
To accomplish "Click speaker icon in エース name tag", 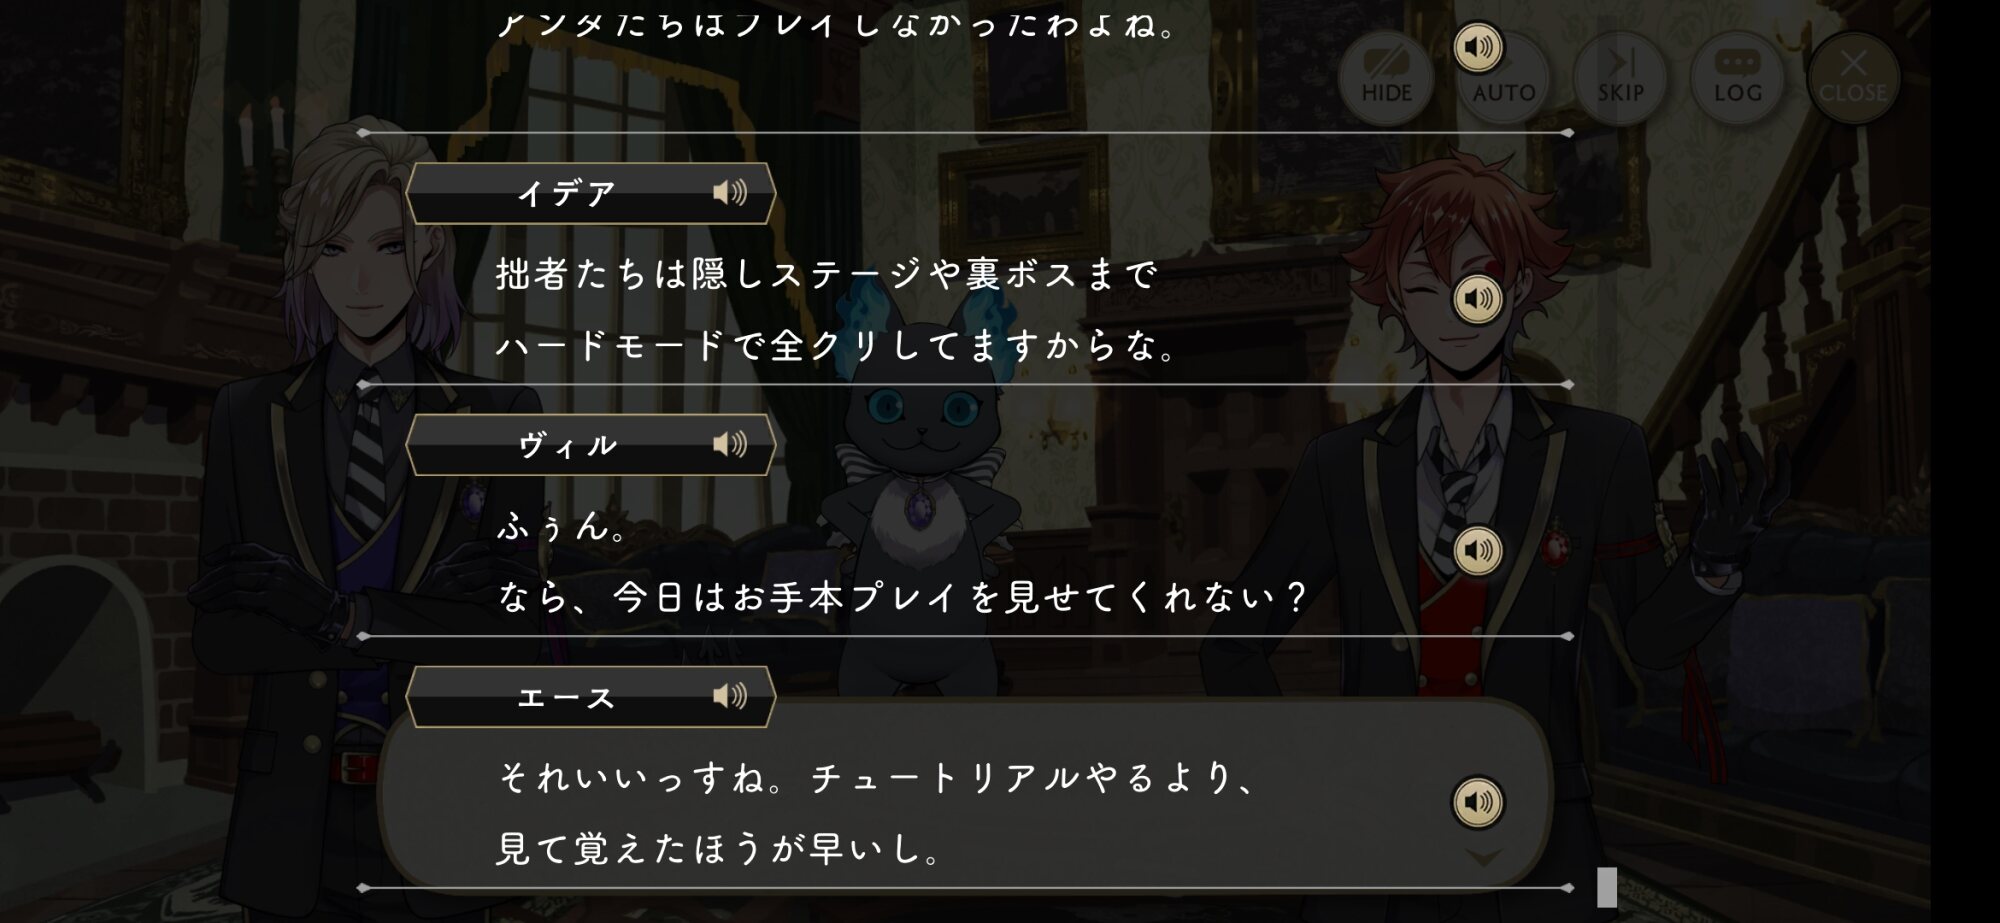I will coord(730,696).
